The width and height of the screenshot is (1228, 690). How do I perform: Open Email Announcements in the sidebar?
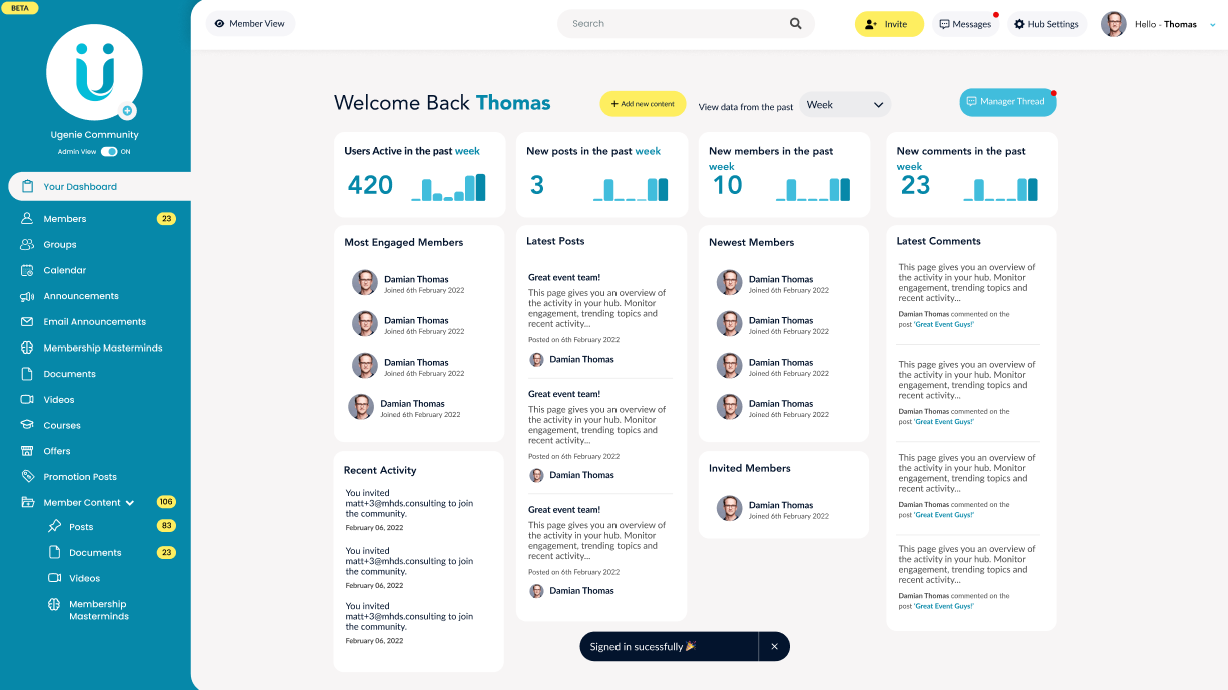[x=95, y=322]
